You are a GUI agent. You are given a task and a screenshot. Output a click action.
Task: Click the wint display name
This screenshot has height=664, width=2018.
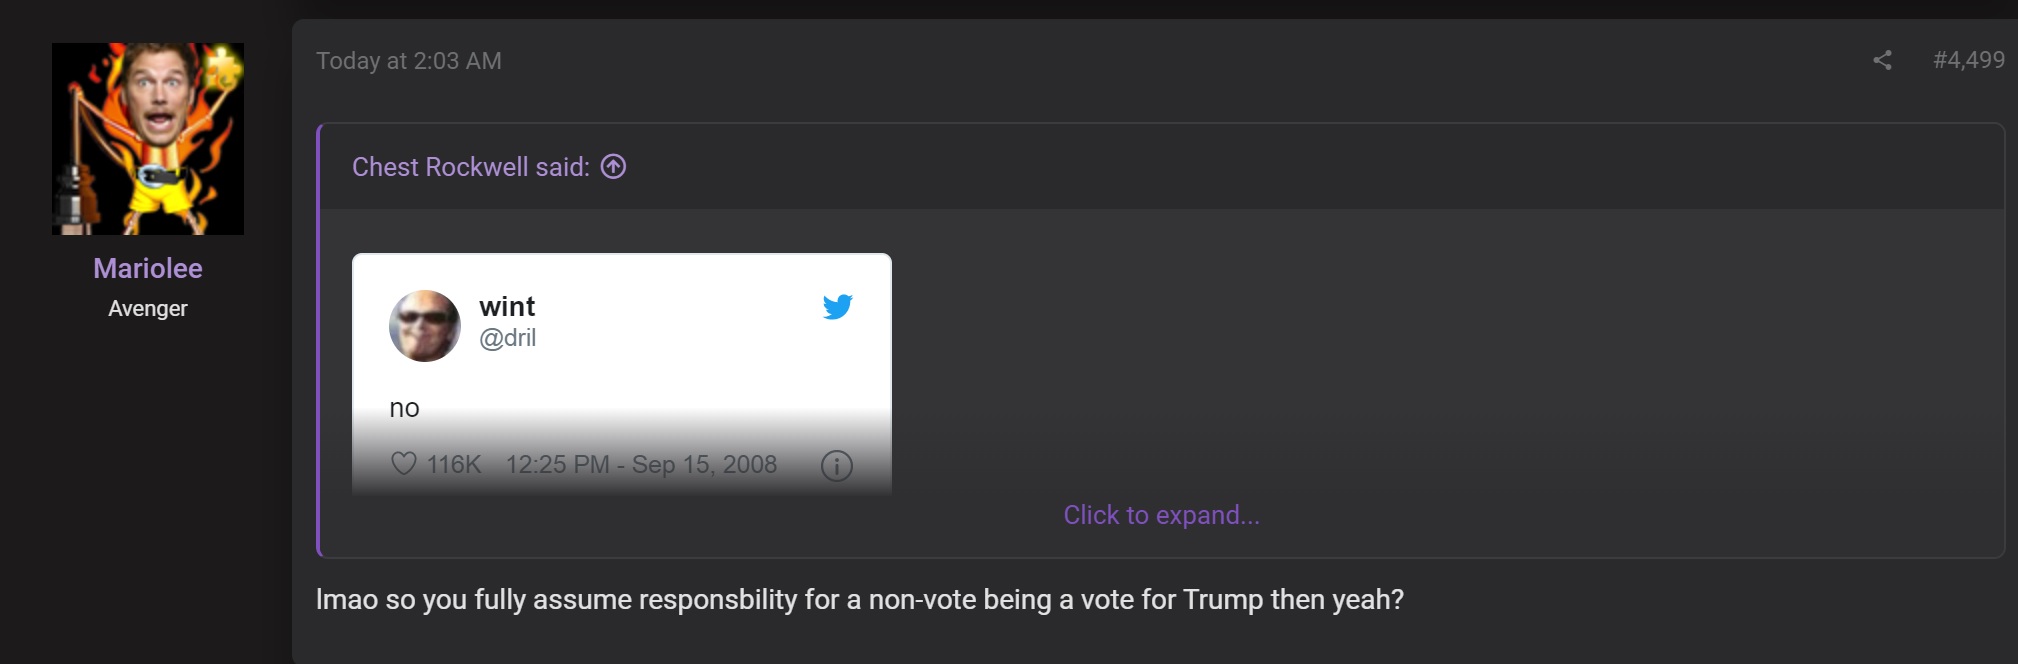(507, 306)
